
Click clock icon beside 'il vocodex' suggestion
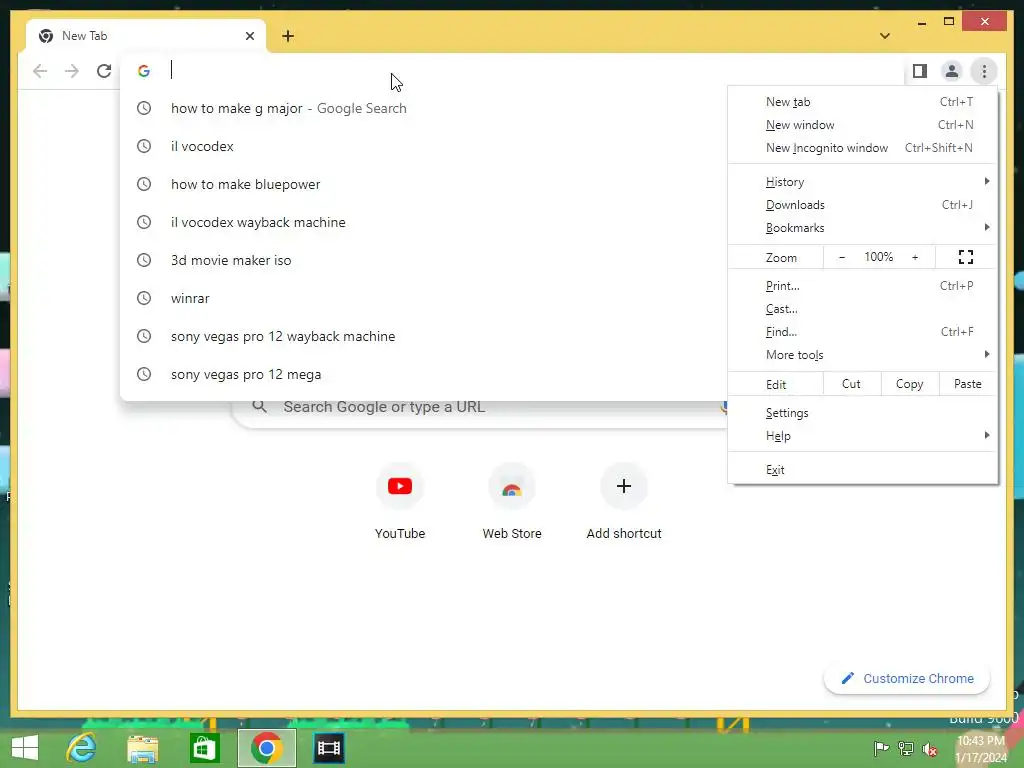(x=144, y=146)
